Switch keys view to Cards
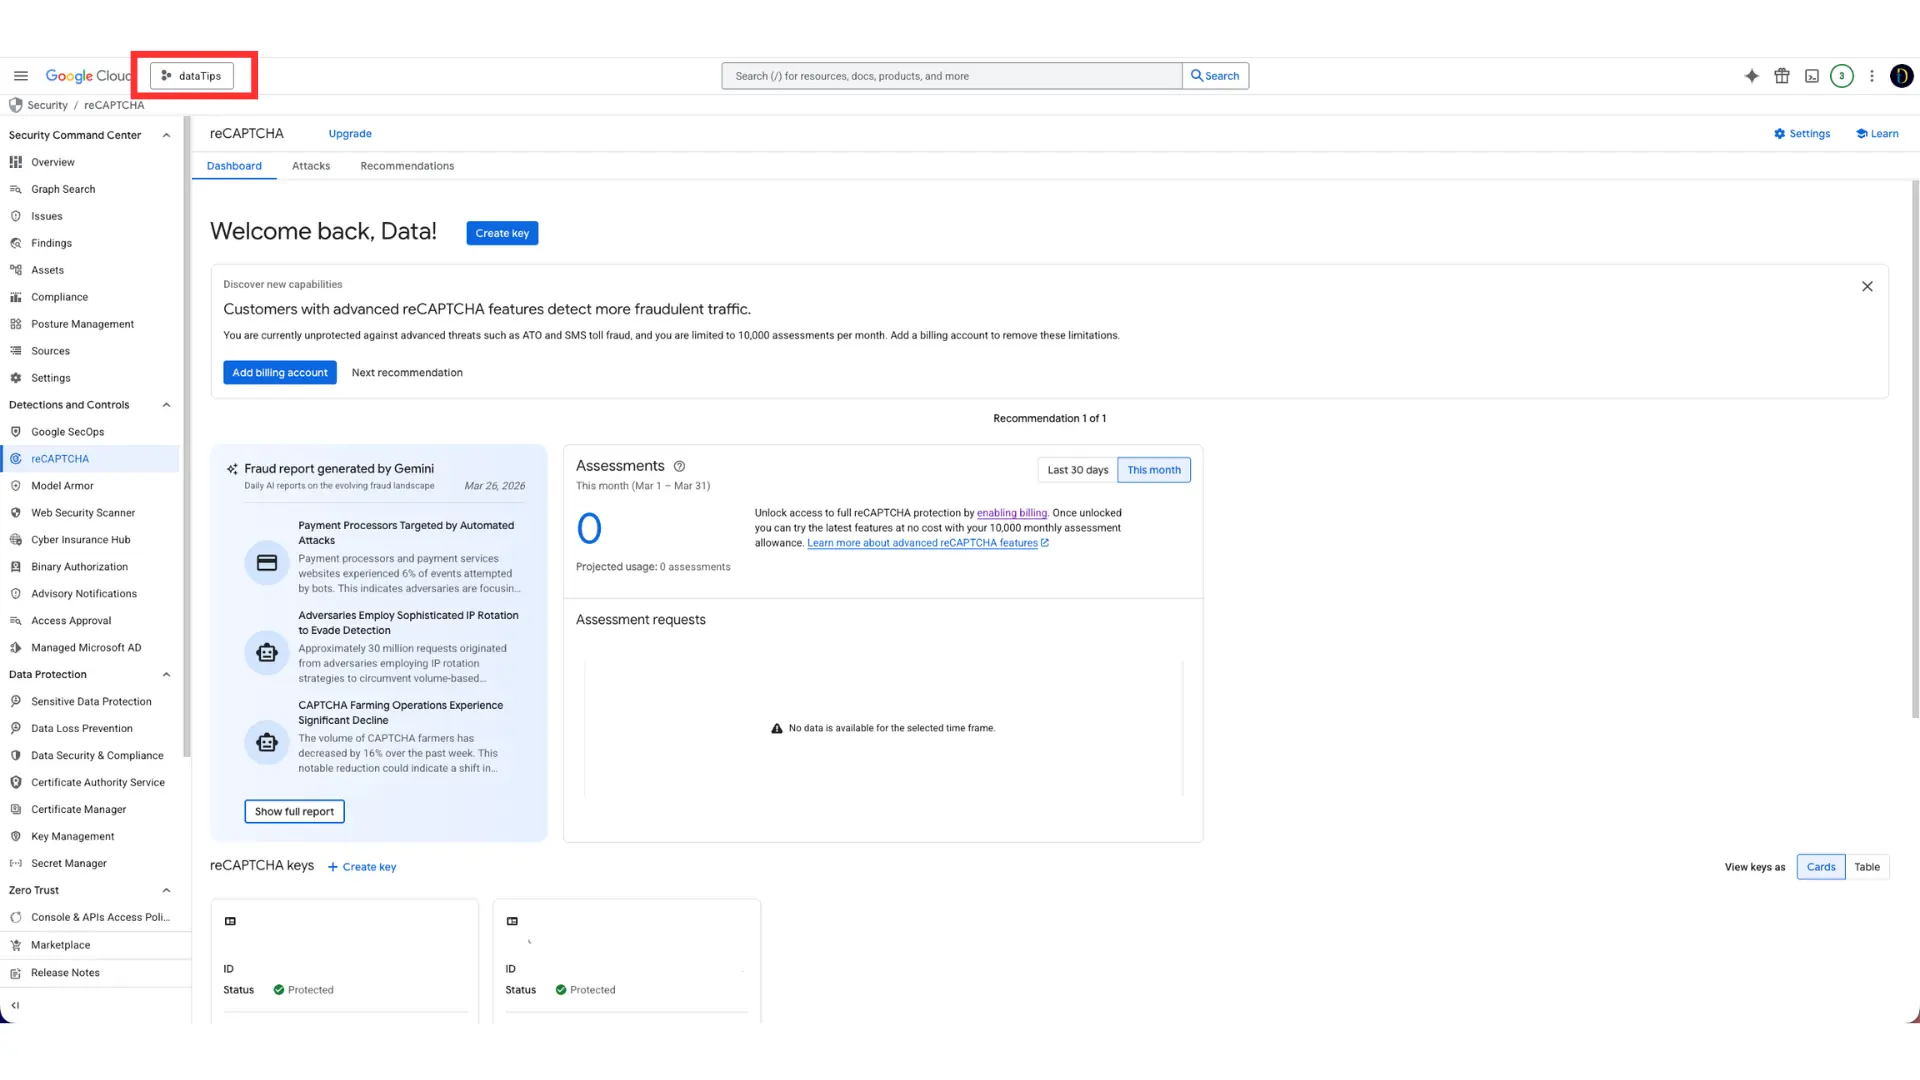This screenshot has height=1080, width=1920. [x=1820, y=867]
